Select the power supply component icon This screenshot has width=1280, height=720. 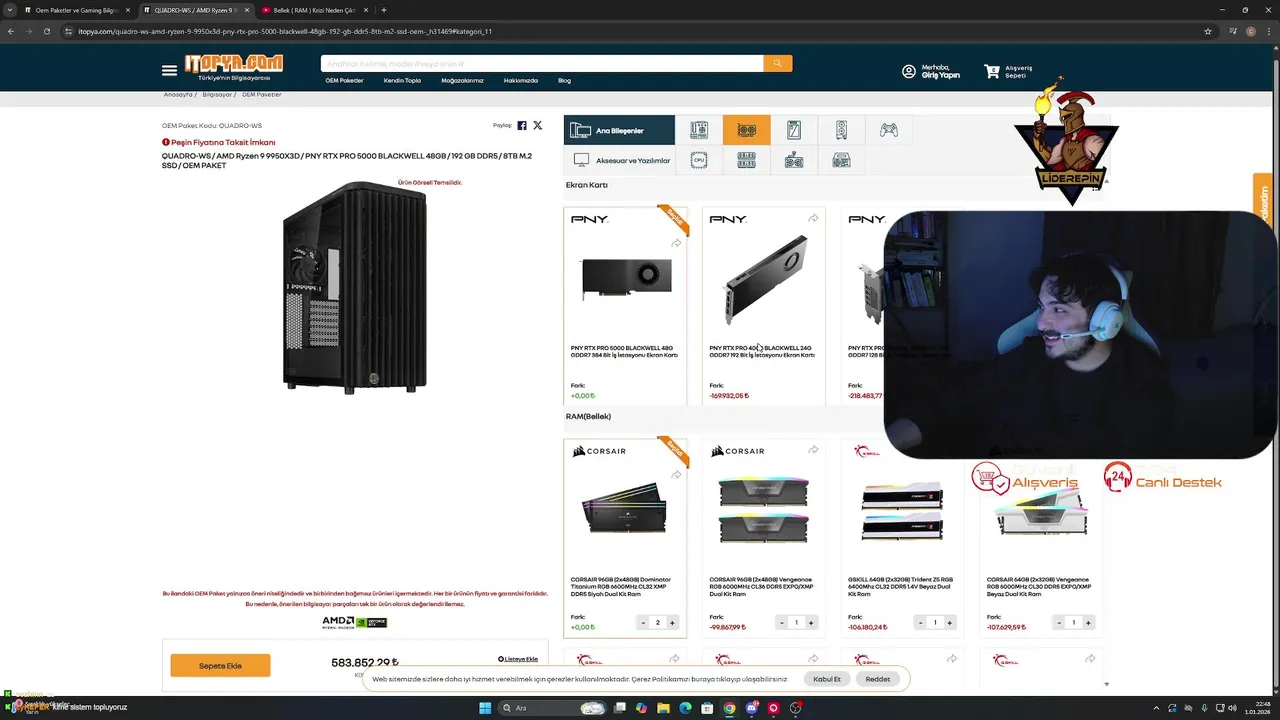click(x=841, y=160)
